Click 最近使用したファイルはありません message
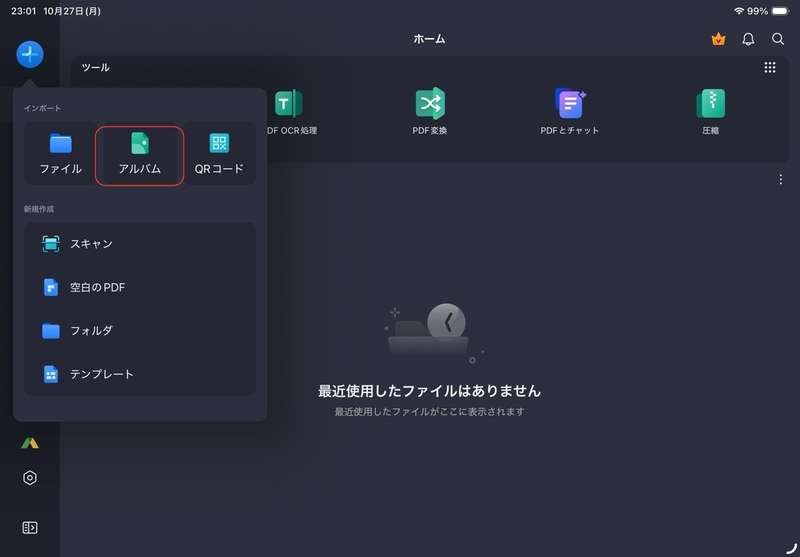800x557 pixels. click(429, 391)
